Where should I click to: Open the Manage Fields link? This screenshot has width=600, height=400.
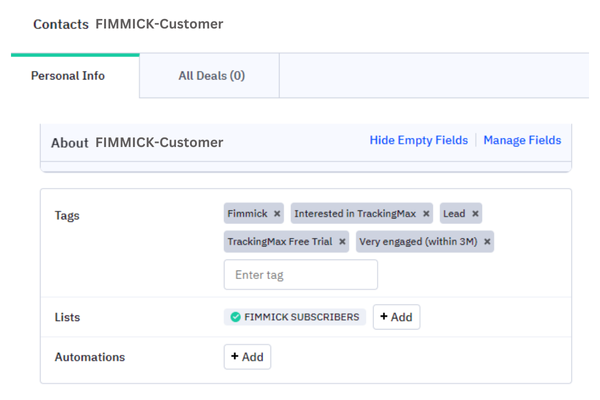(522, 140)
